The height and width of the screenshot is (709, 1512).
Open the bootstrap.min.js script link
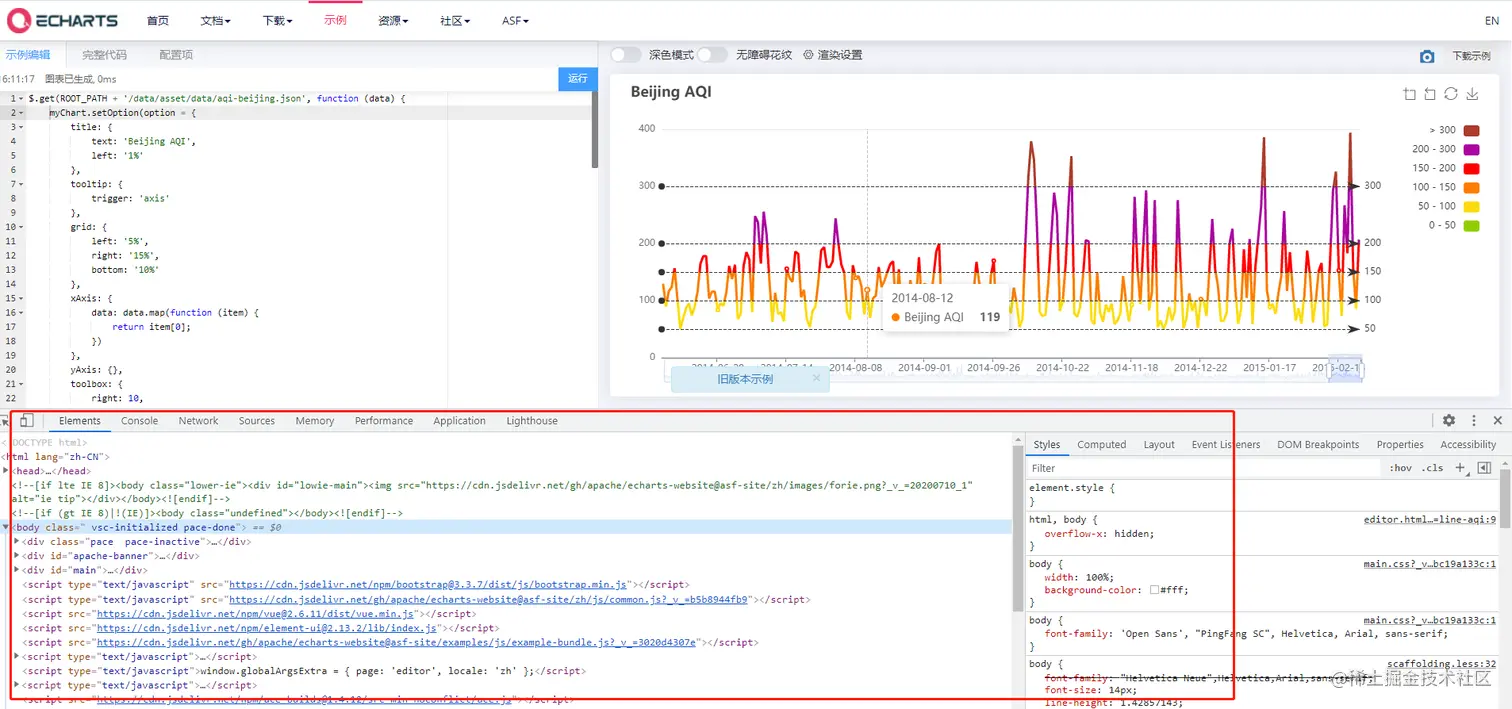click(x=428, y=585)
